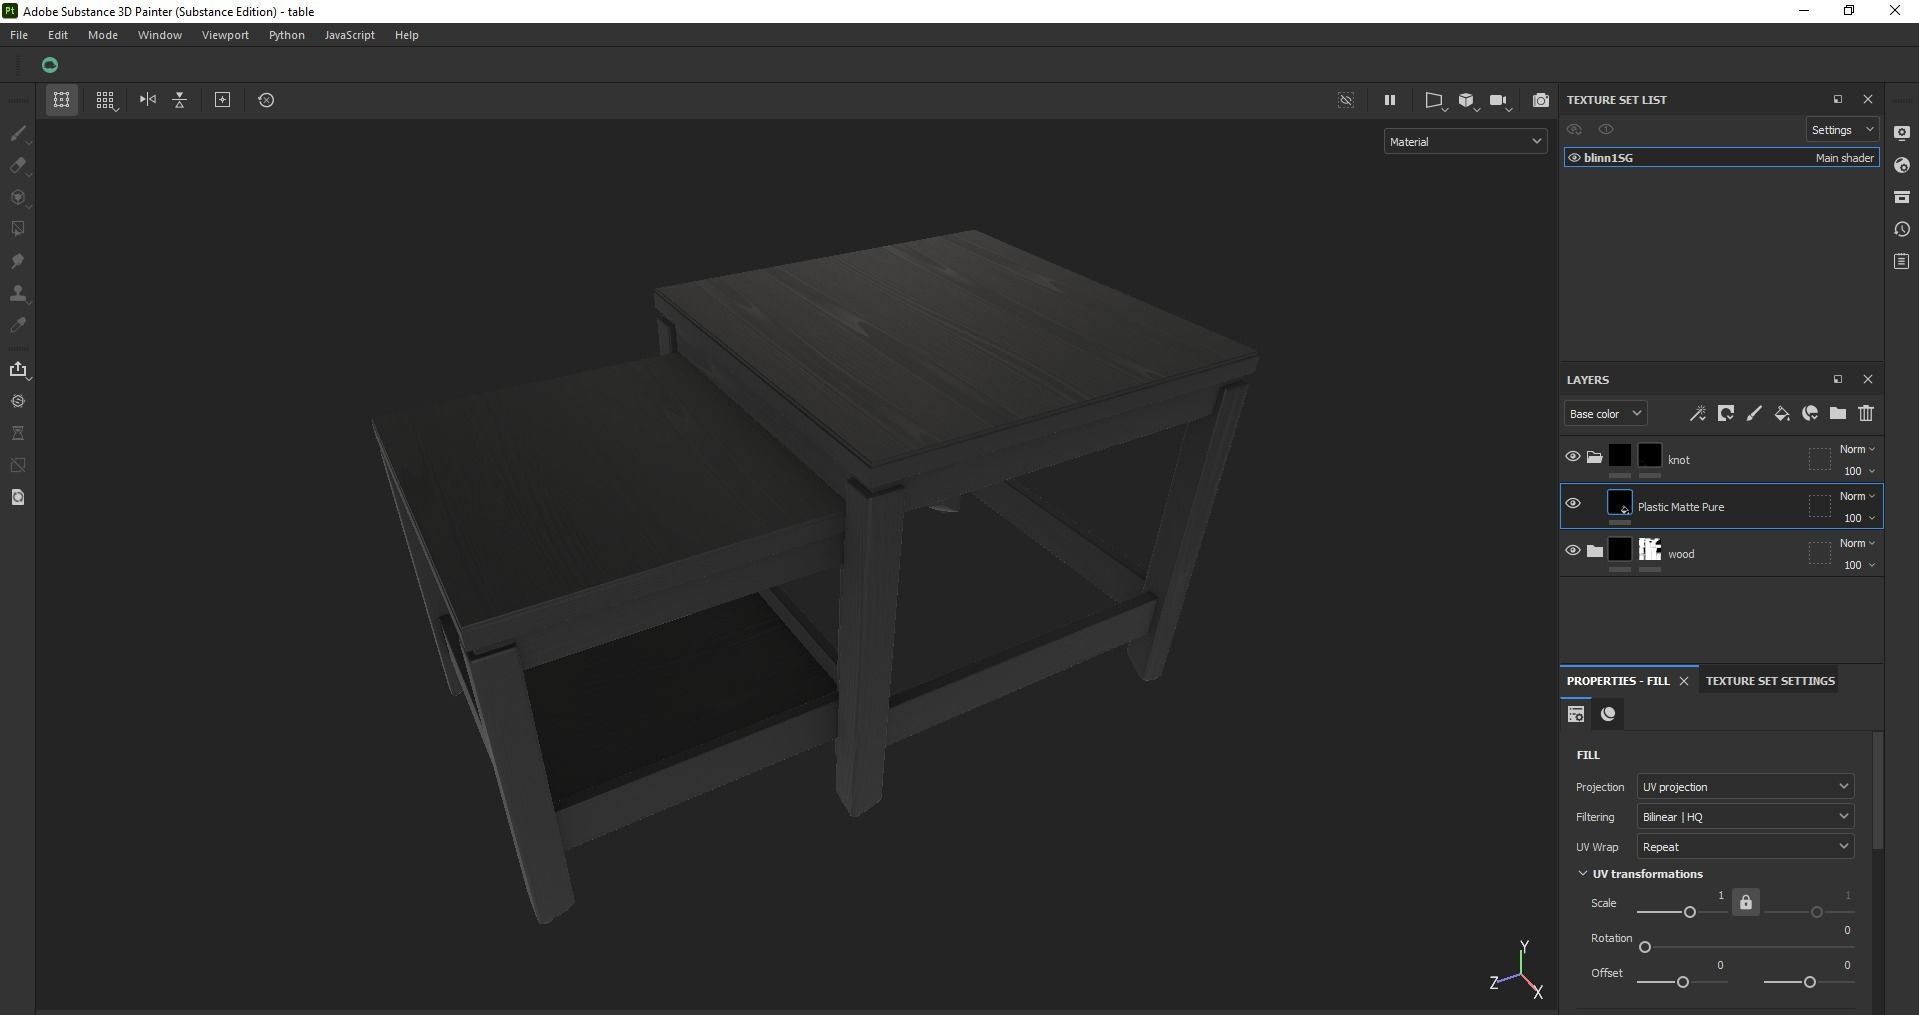Open Display settings on right sidebar
This screenshot has height=1015, width=1919.
[1902, 133]
